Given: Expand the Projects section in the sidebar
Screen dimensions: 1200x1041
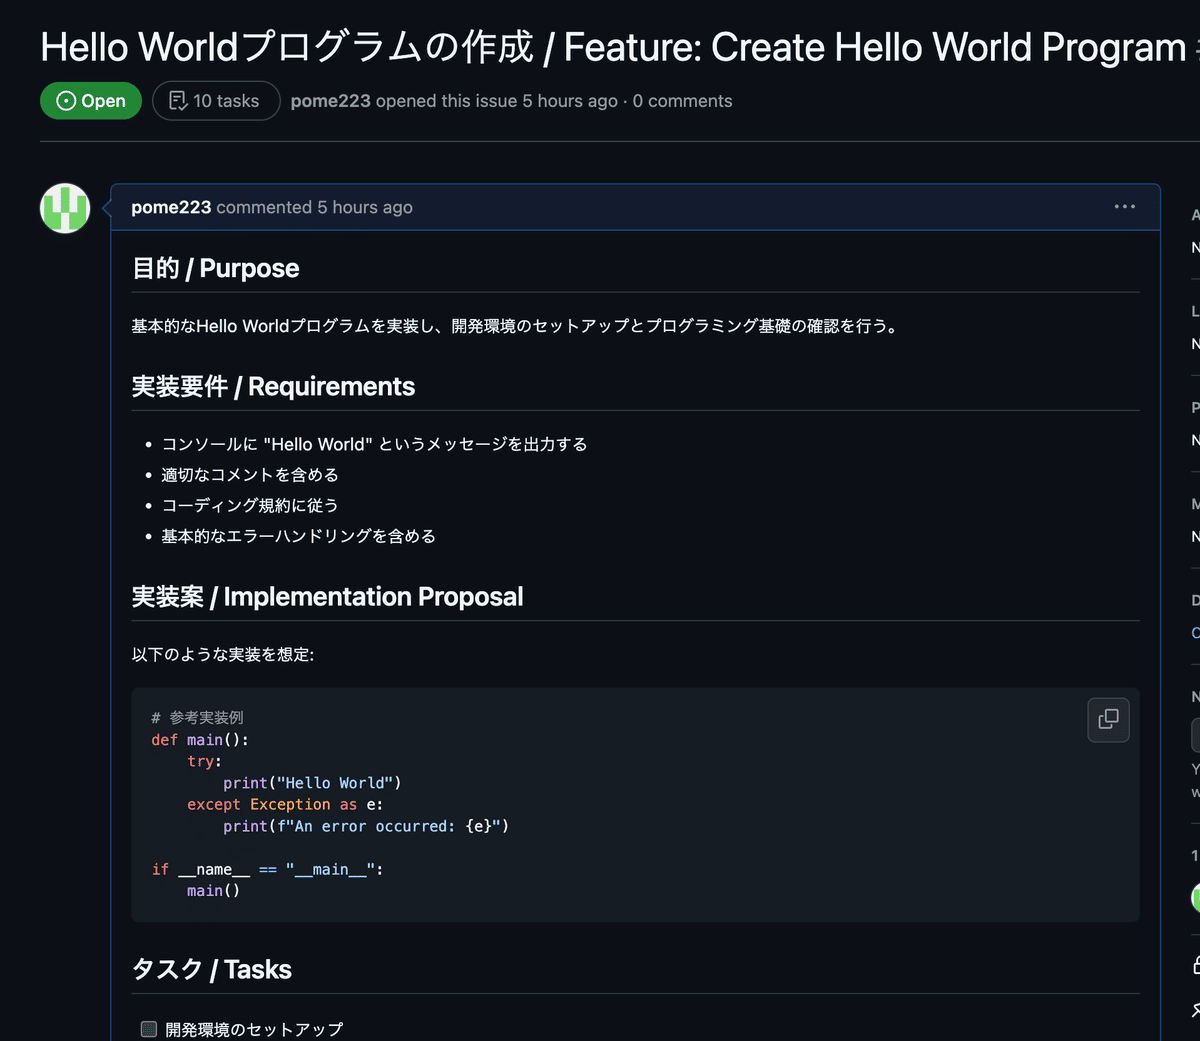Looking at the screenshot, I should (x=1194, y=407).
